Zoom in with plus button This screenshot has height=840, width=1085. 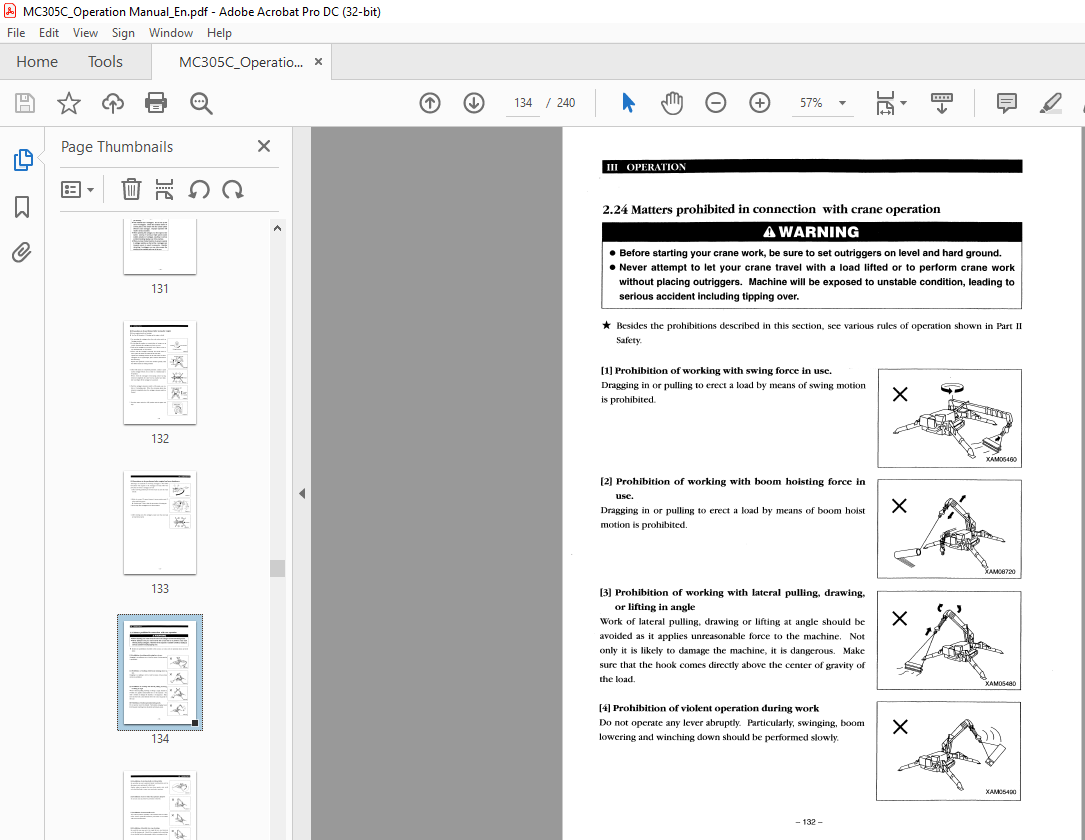[760, 103]
